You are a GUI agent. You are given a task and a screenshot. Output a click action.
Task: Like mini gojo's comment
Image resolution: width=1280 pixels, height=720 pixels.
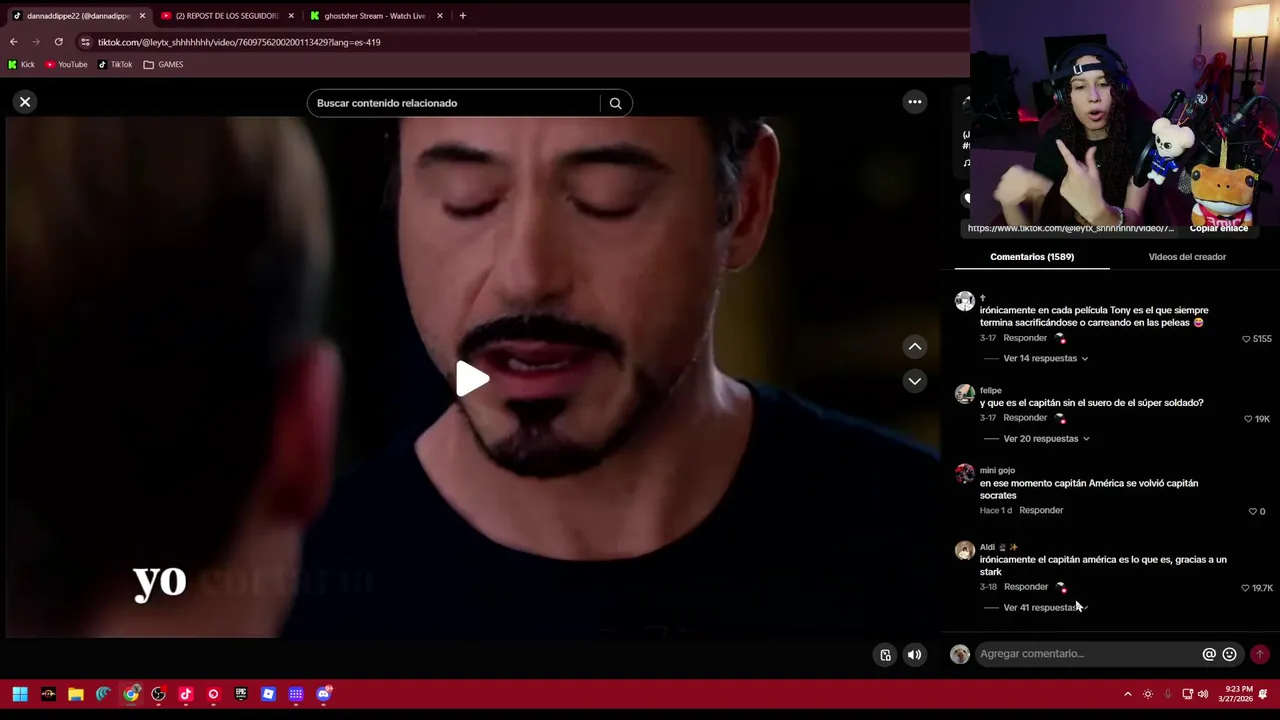[x=1252, y=511]
